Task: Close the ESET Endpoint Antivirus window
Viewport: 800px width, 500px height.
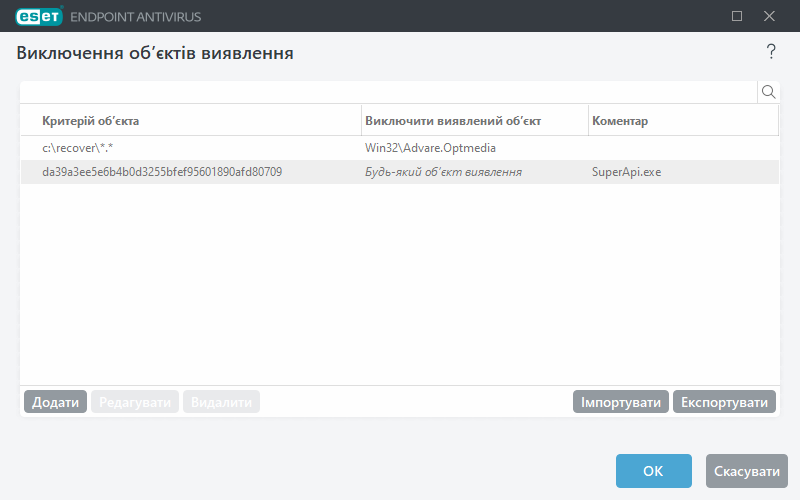Action: click(769, 16)
